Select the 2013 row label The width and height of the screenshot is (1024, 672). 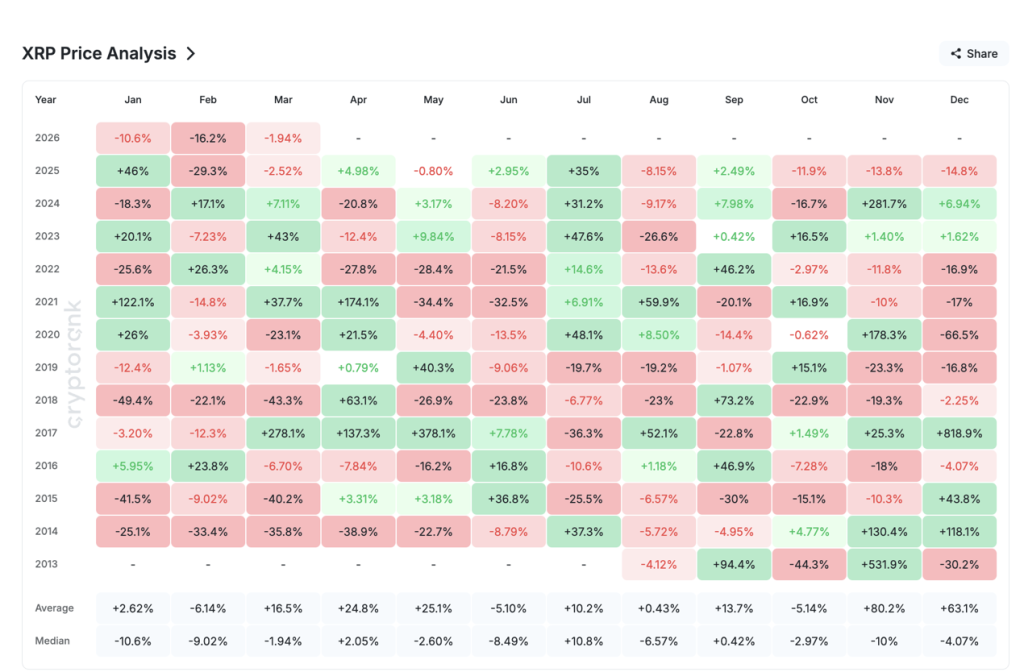(x=47, y=564)
